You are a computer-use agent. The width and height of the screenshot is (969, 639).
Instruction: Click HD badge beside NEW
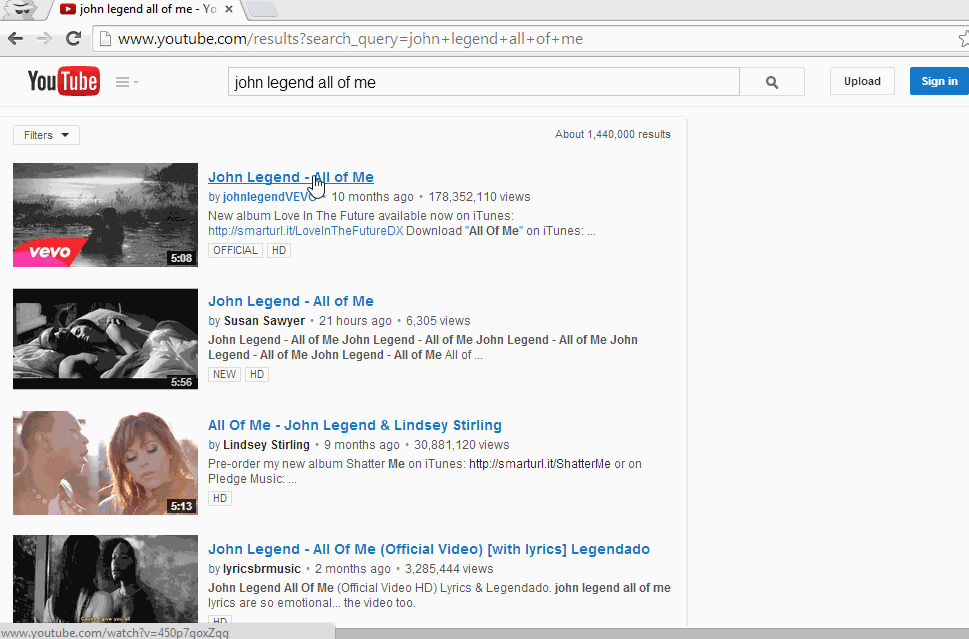(x=257, y=375)
